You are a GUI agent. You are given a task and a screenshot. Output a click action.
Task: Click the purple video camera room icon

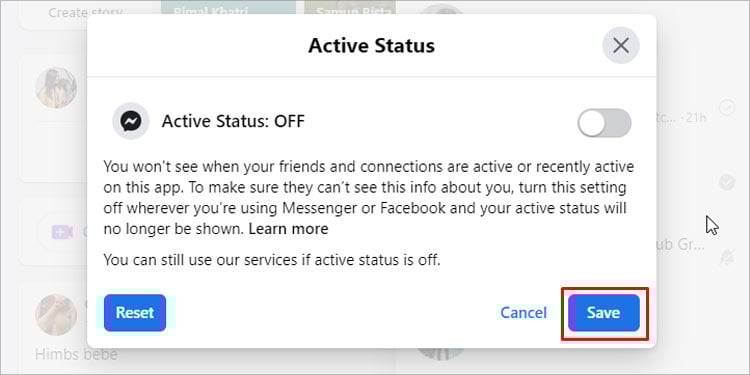pos(62,232)
